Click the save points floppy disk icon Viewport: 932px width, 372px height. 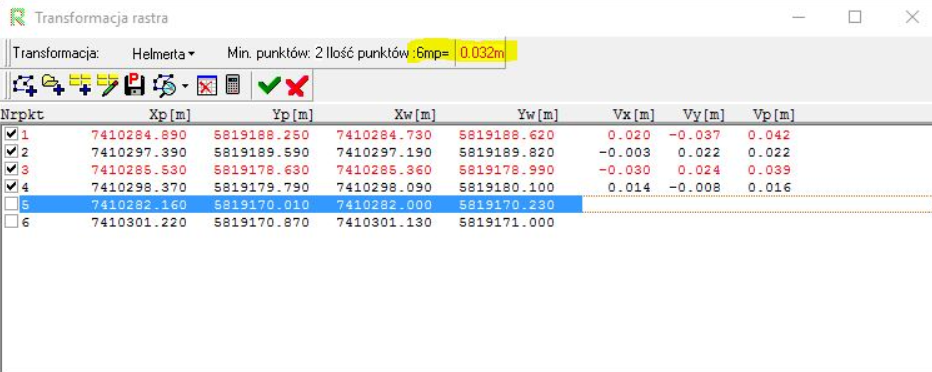[x=135, y=86]
